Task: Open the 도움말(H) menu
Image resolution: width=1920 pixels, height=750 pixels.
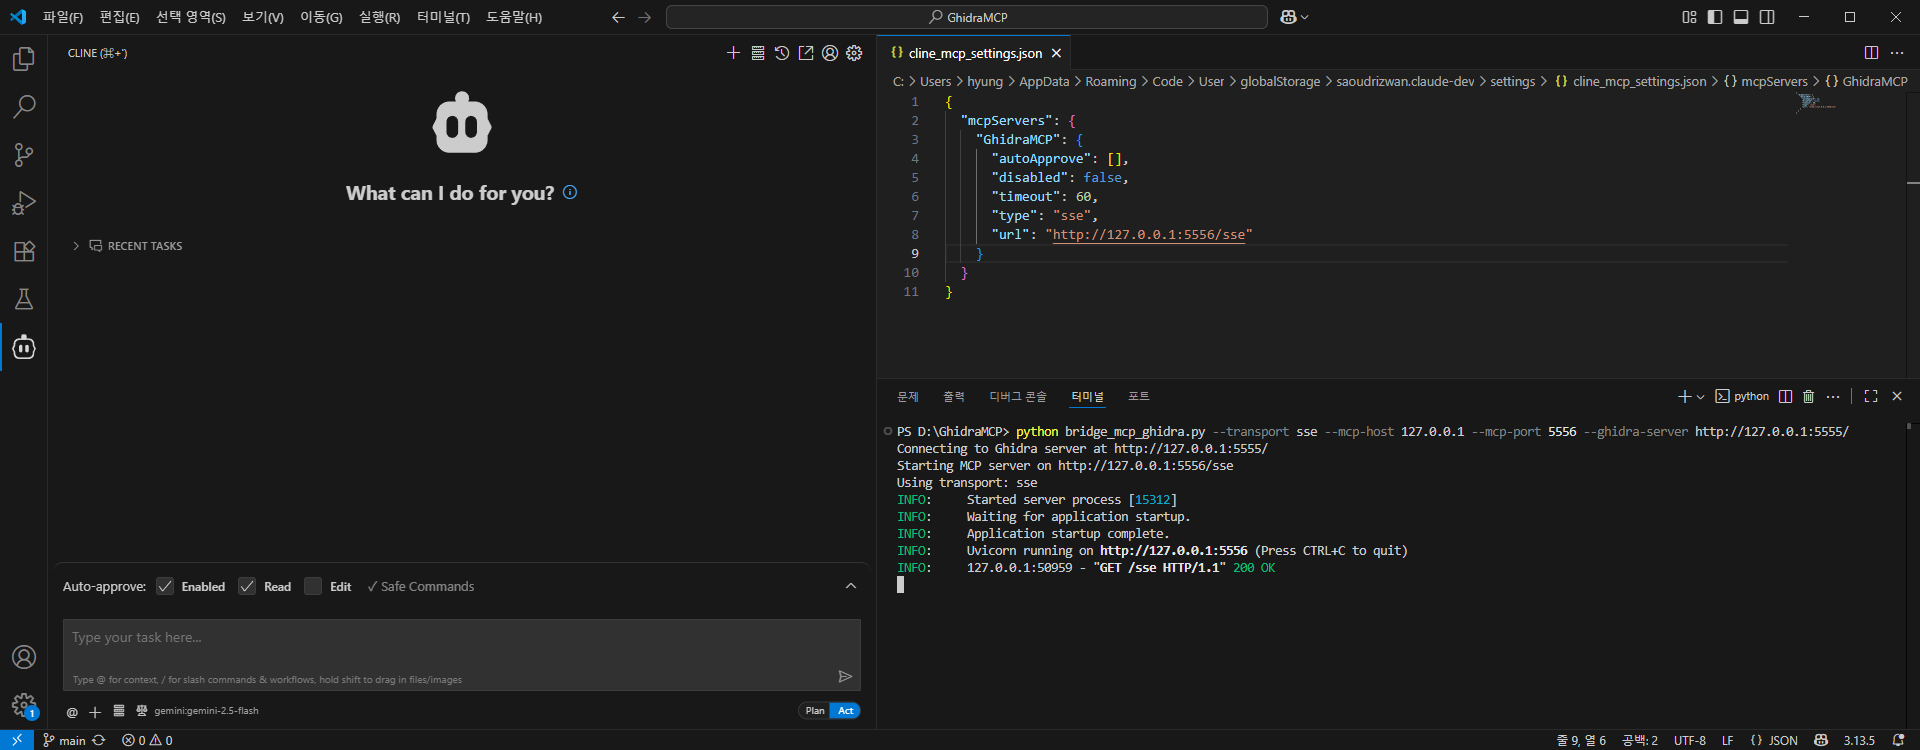Action: click(514, 17)
